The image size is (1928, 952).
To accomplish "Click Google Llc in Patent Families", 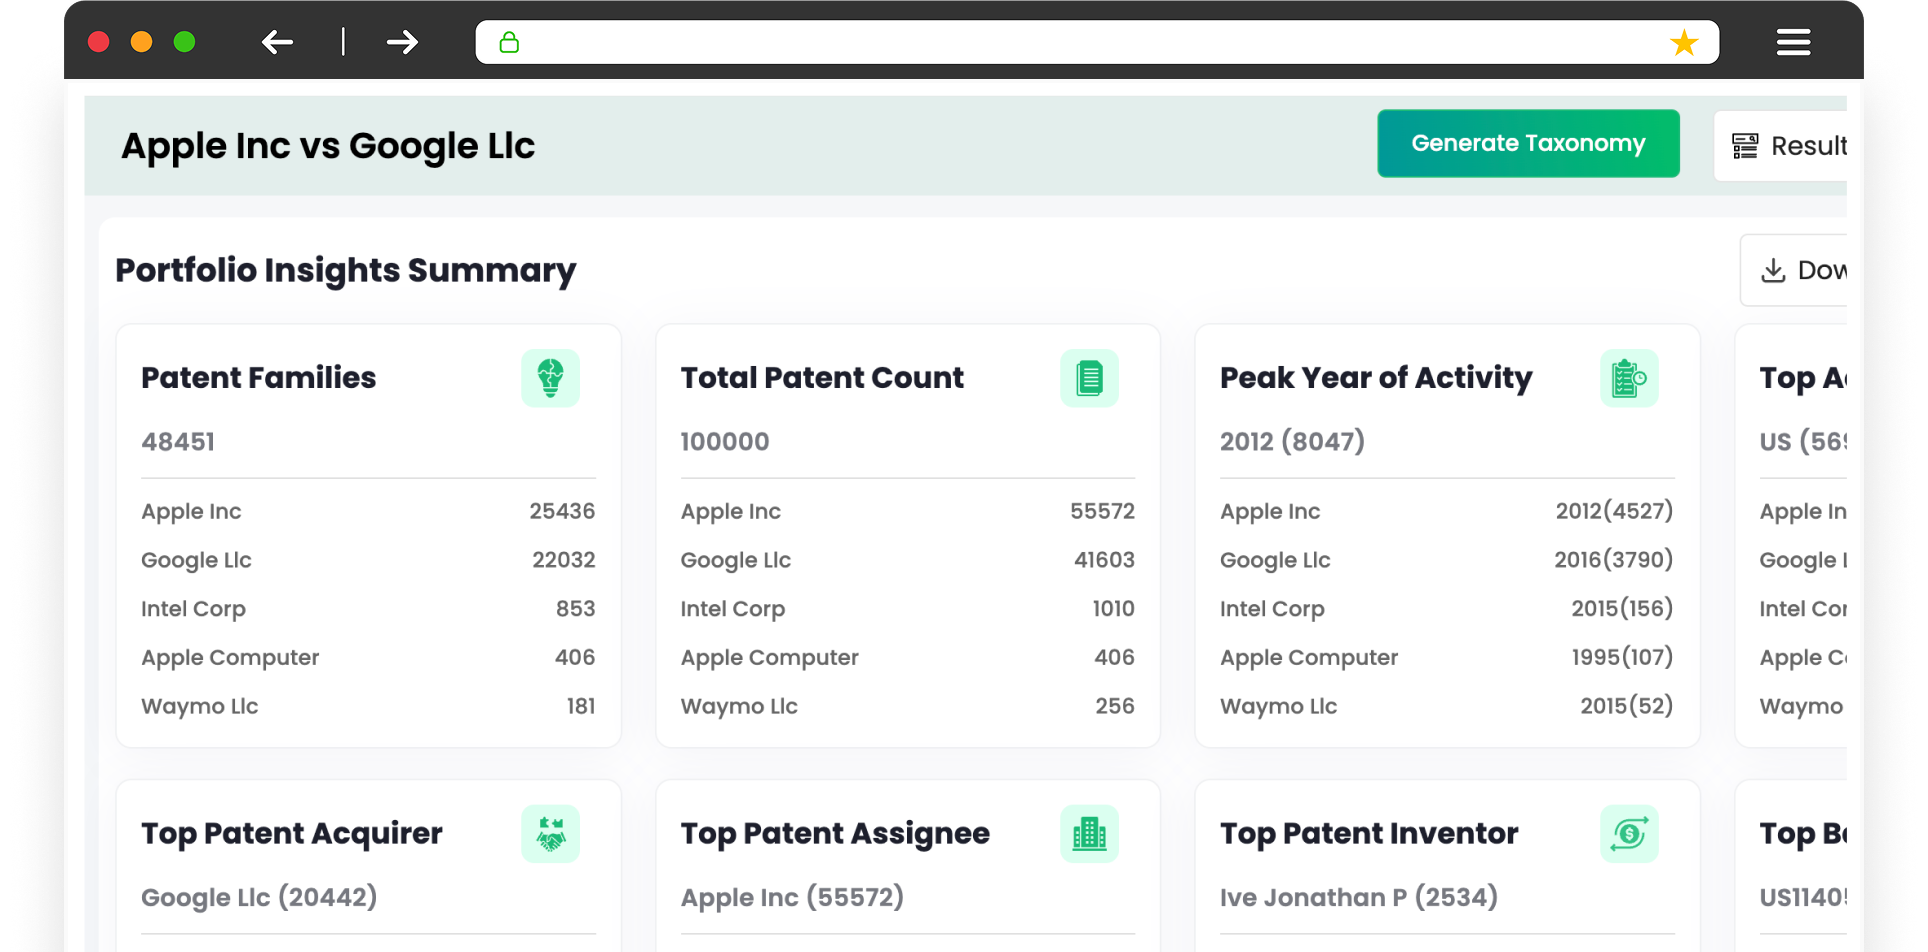I will 196,560.
